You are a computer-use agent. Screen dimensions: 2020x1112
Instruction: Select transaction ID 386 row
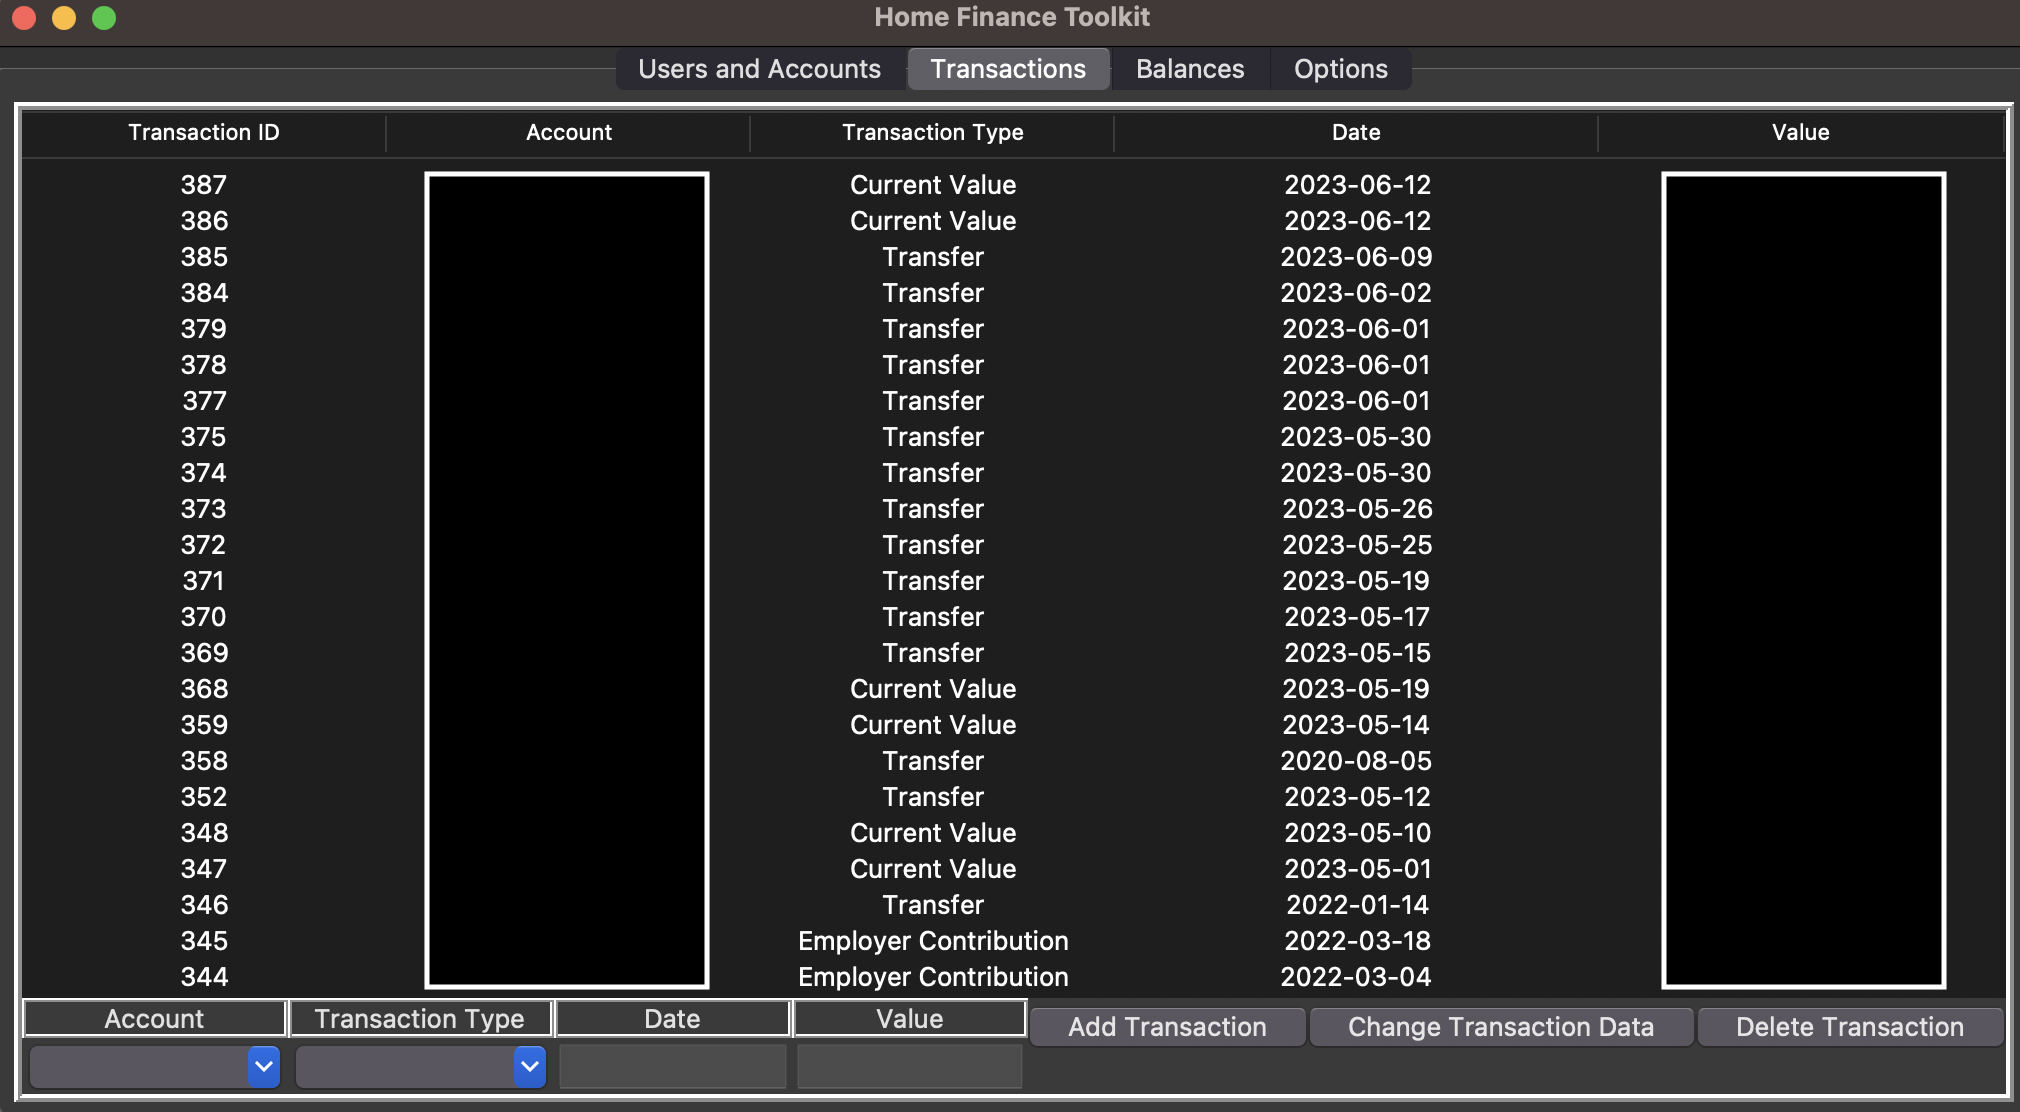coord(1013,221)
